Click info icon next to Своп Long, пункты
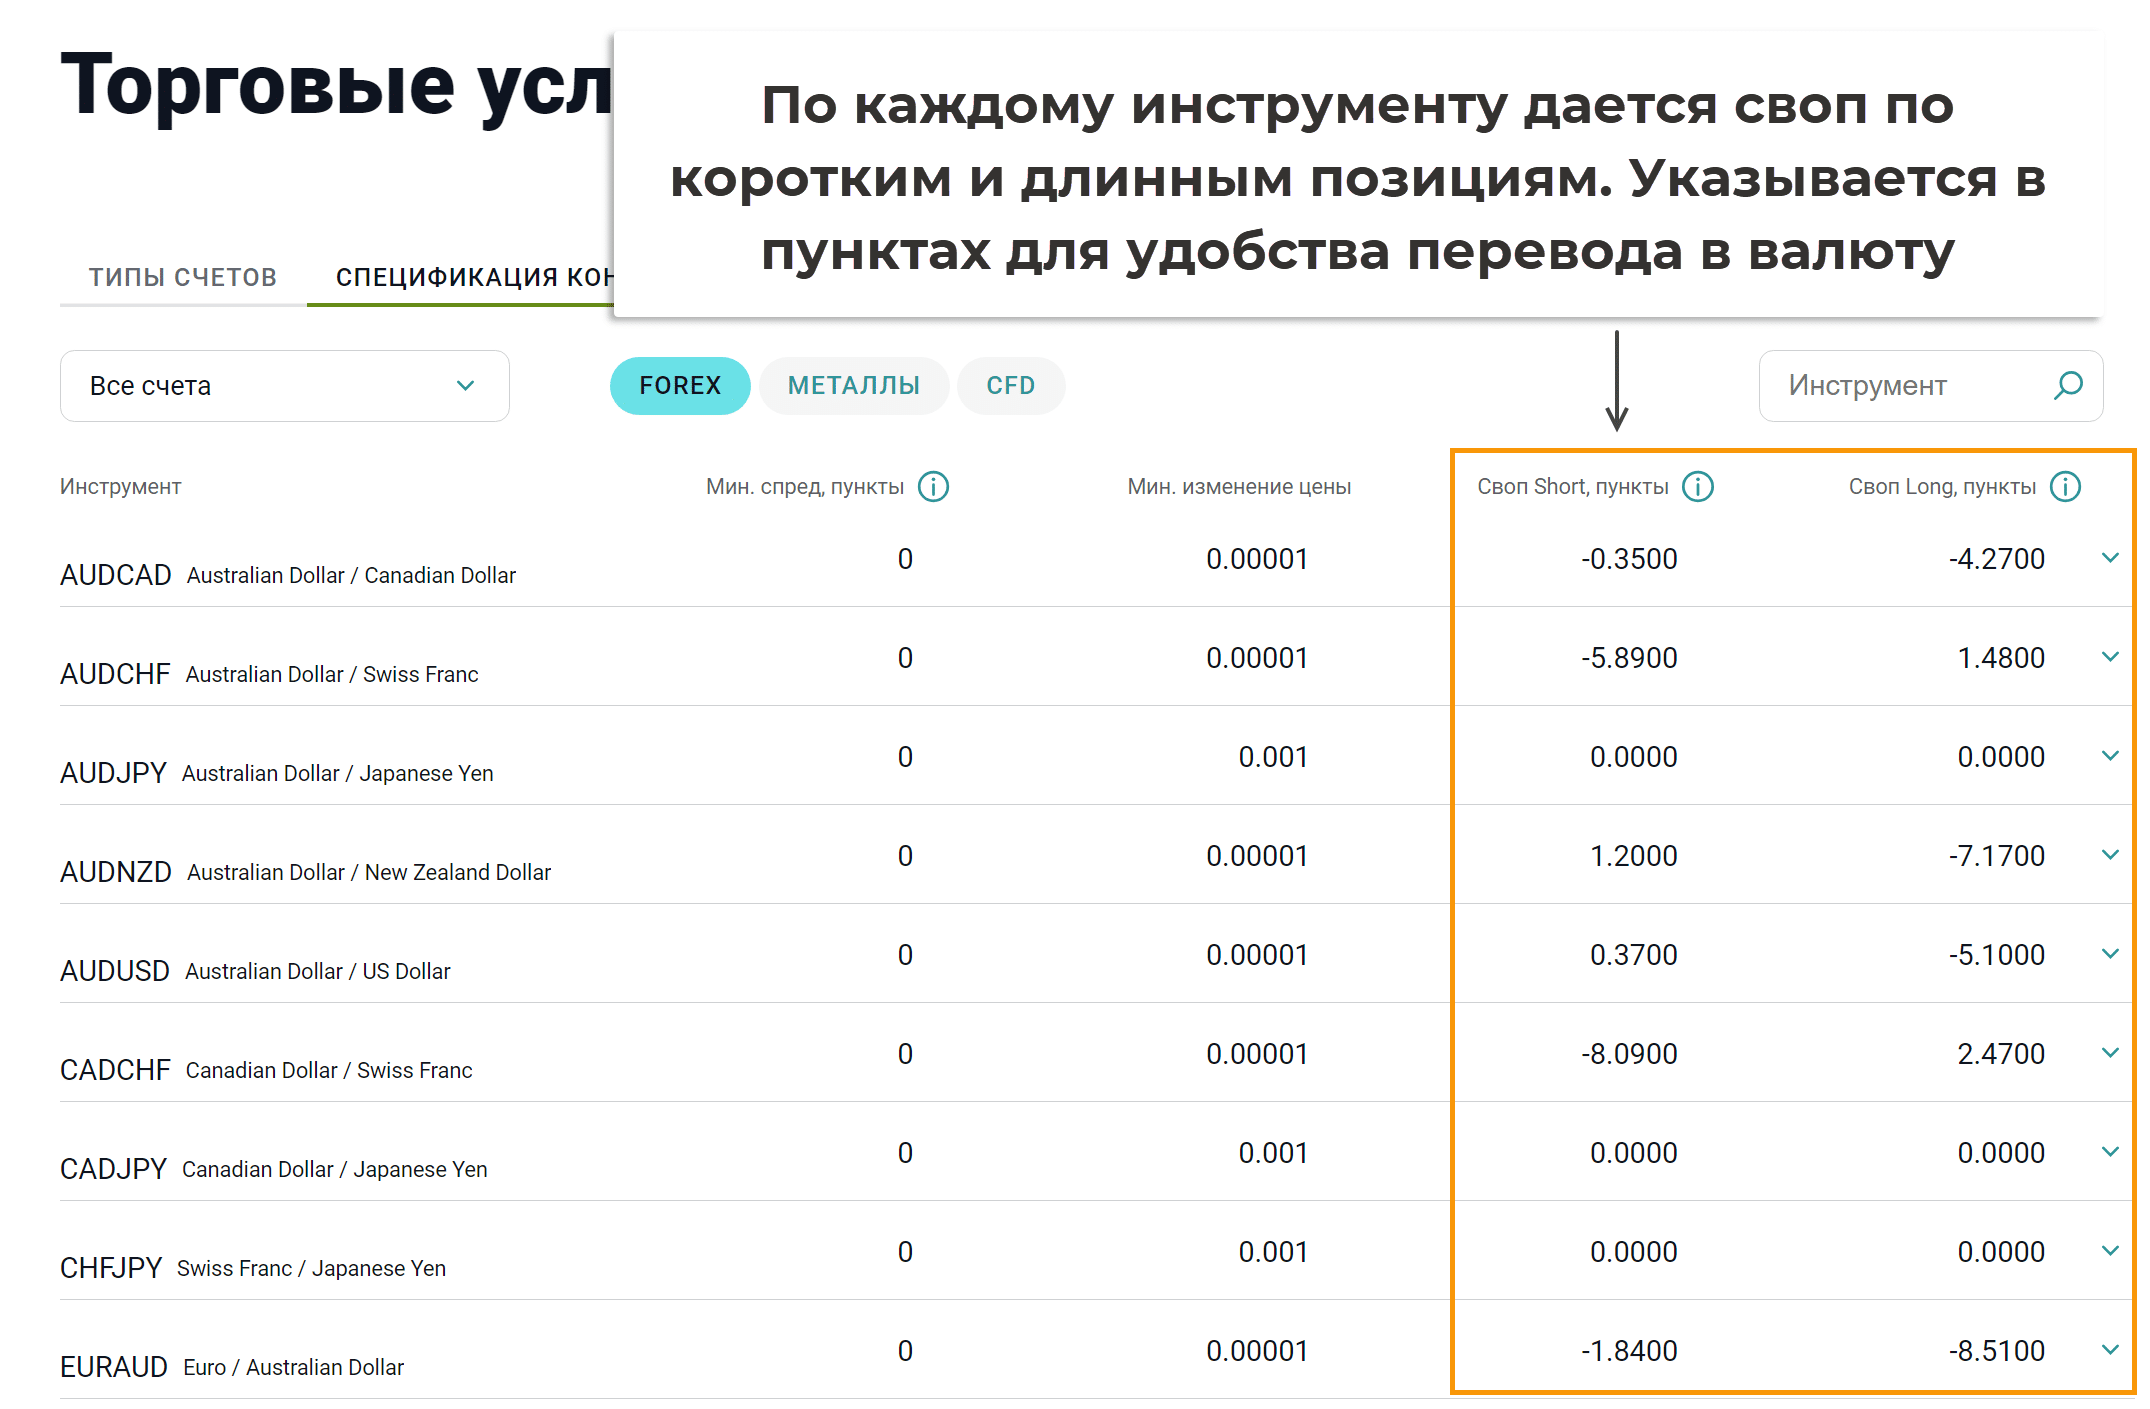 [x=2064, y=487]
